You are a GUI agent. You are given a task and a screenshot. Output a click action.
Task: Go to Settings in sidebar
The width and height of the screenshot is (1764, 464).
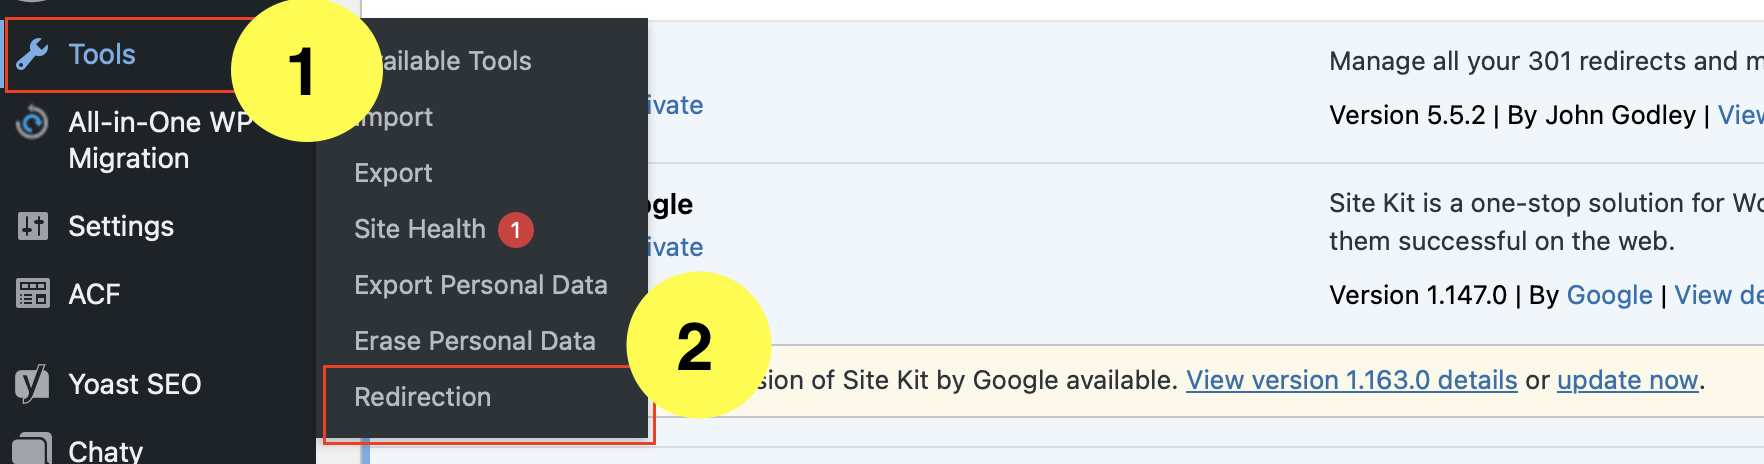point(121,226)
